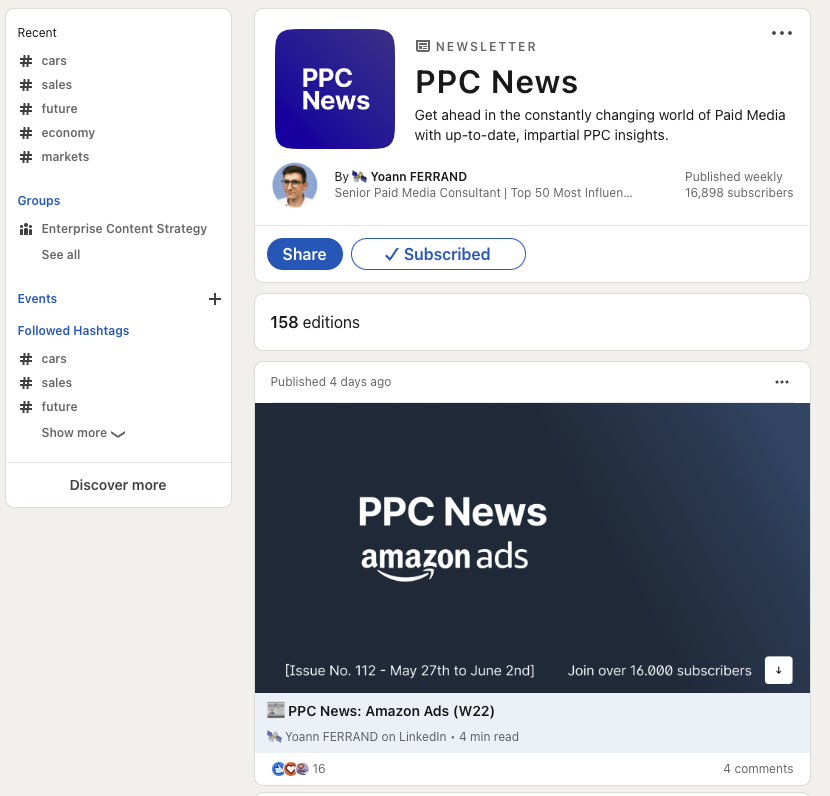The image size is (830, 796).
Task: Expand Show more followed hashtags
Action: pyautogui.click(x=83, y=433)
